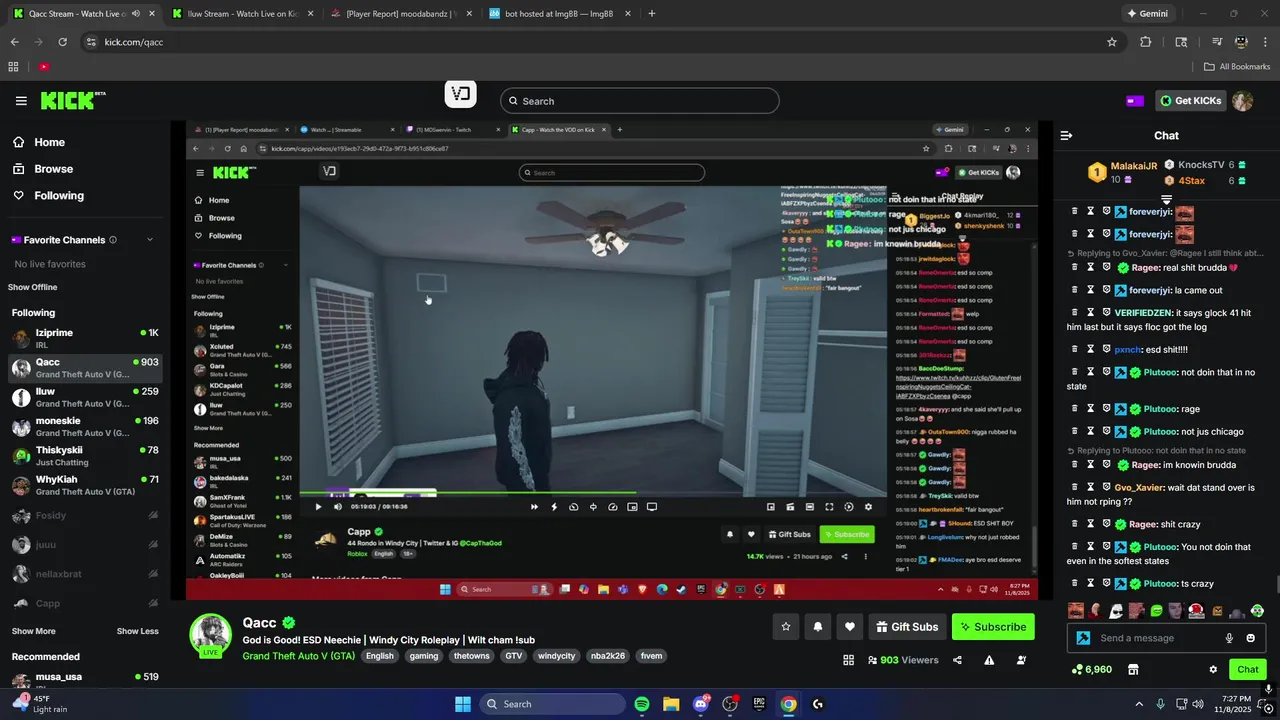Viewport: 1280px width, 720px height.
Task: Open Chrome extensions puzzle icon
Action: click(1146, 42)
